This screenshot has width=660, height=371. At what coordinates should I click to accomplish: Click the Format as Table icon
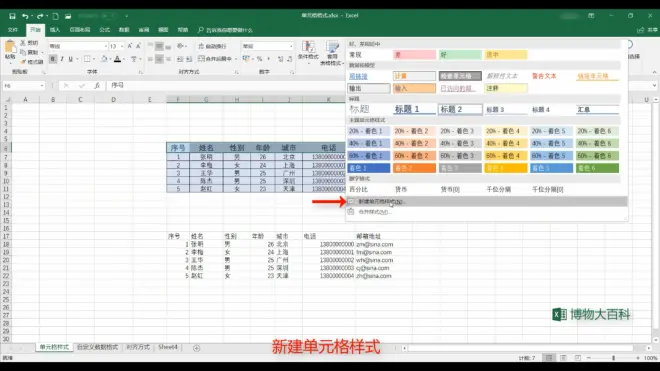click(x=332, y=53)
